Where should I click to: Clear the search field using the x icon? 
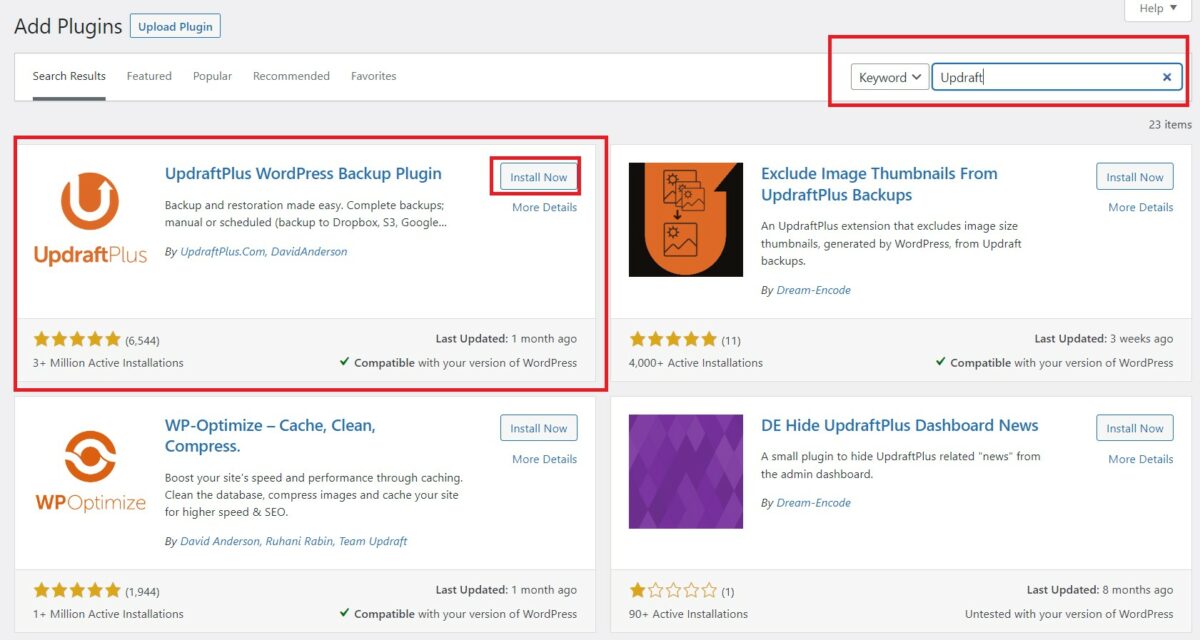click(x=1166, y=76)
